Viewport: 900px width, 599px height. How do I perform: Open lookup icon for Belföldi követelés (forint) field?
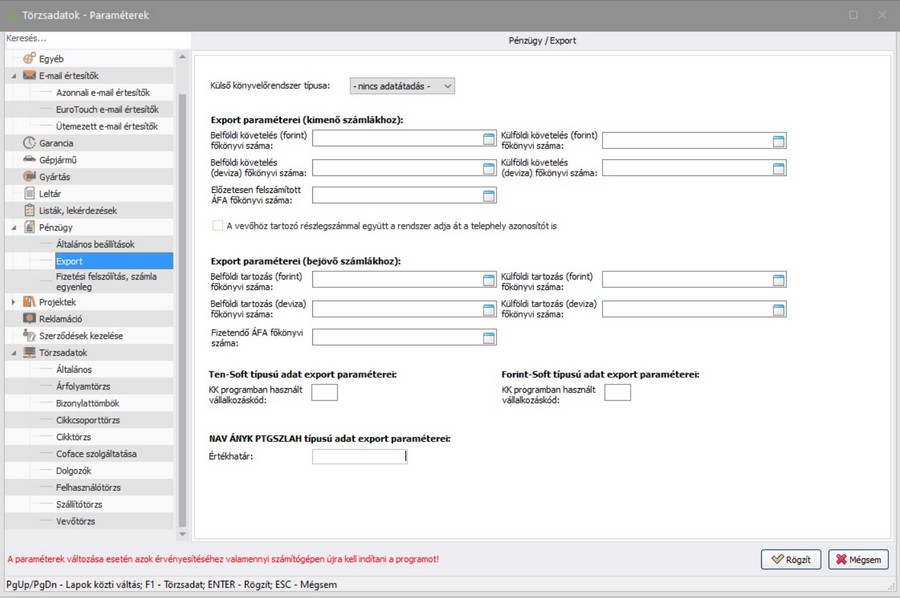(x=489, y=139)
